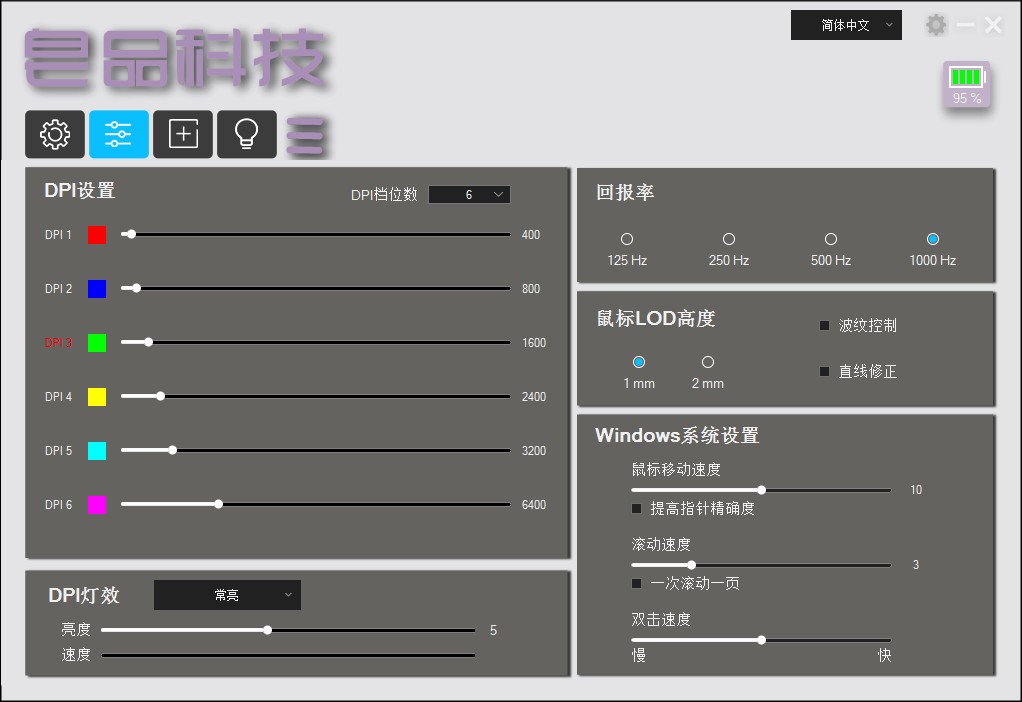The width and height of the screenshot is (1022, 702).
Task: Open the lighting settings lightbulb icon
Action: (247, 134)
